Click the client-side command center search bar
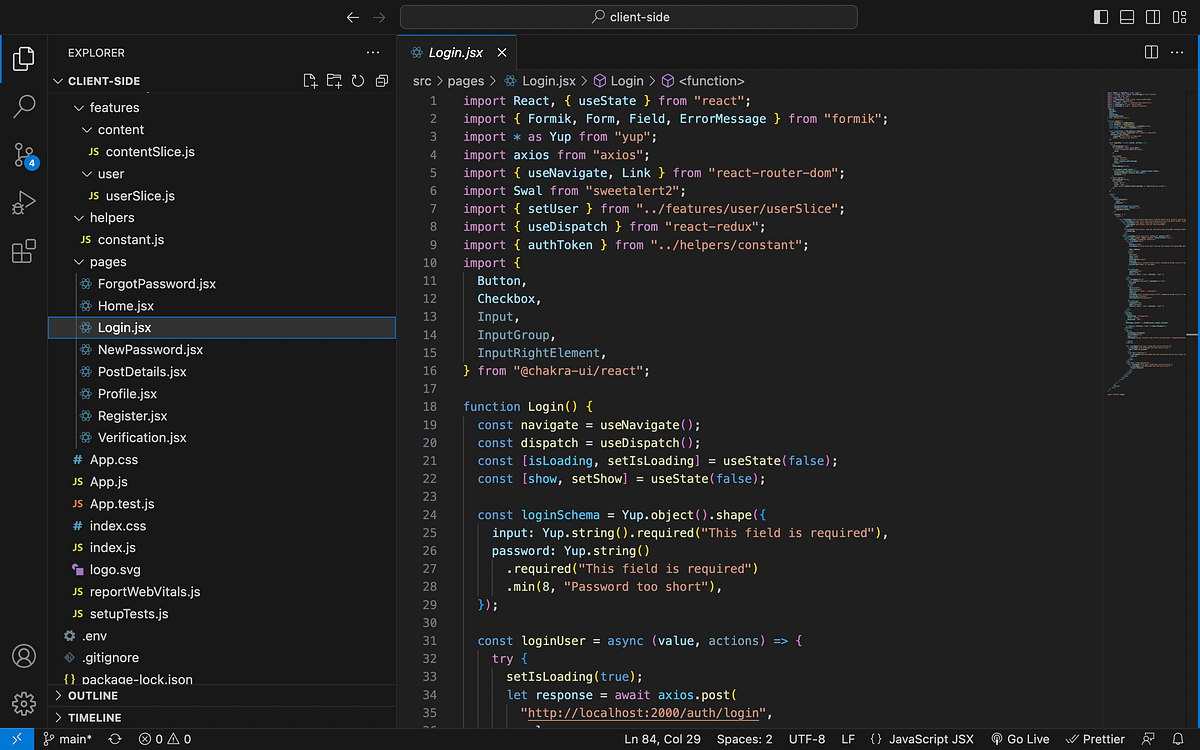Screen dimensions: 1200x750 coord(628,16)
